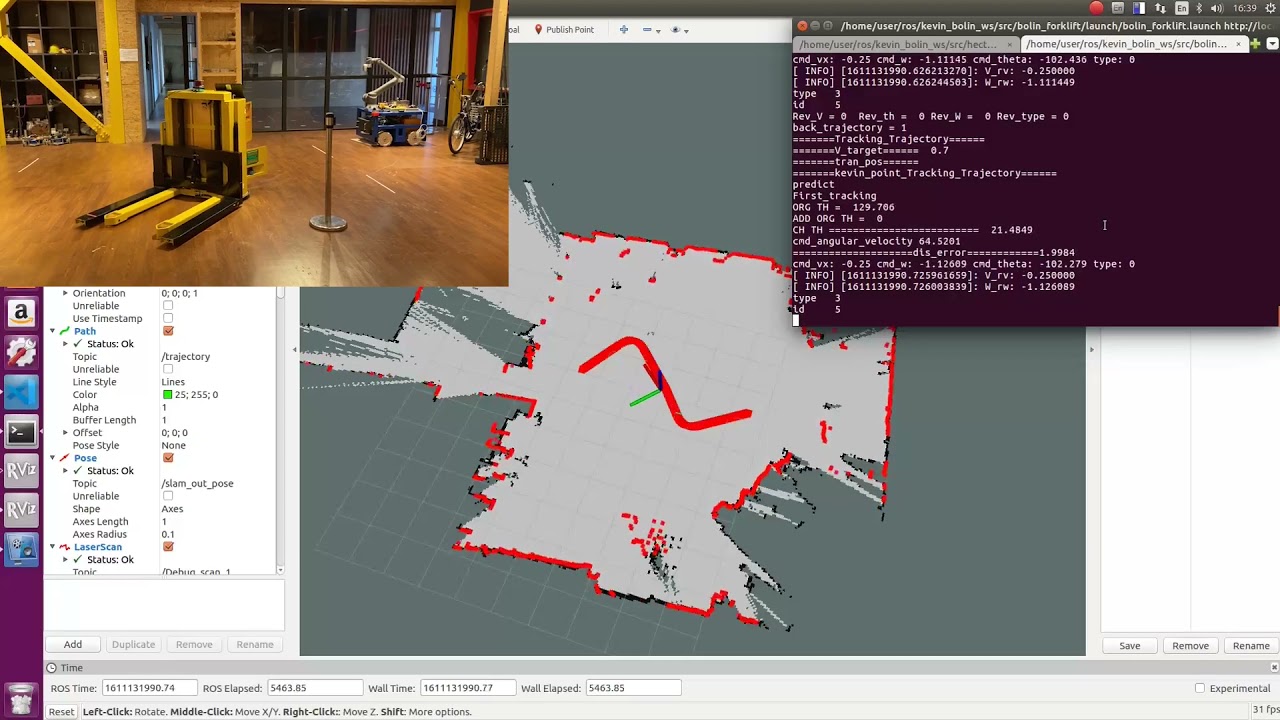Toggle Unreliable checkbox above Use Timestamp
Viewport: 1280px width, 720px height.
(168, 306)
